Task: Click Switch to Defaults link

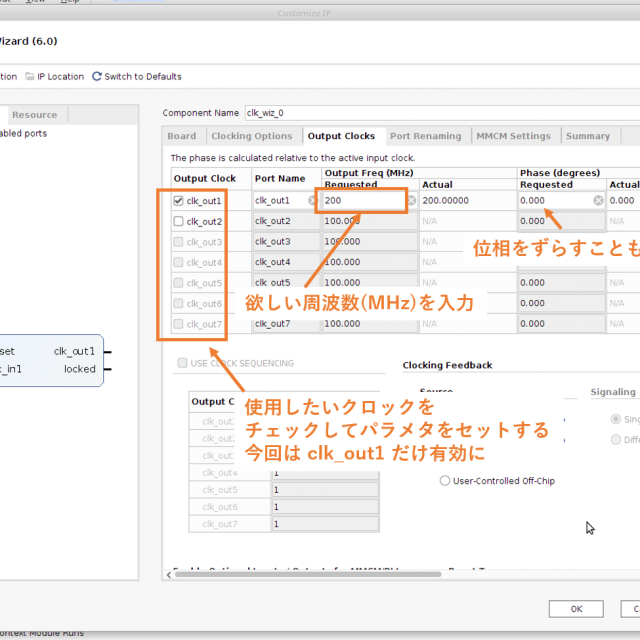Action: [x=143, y=76]
